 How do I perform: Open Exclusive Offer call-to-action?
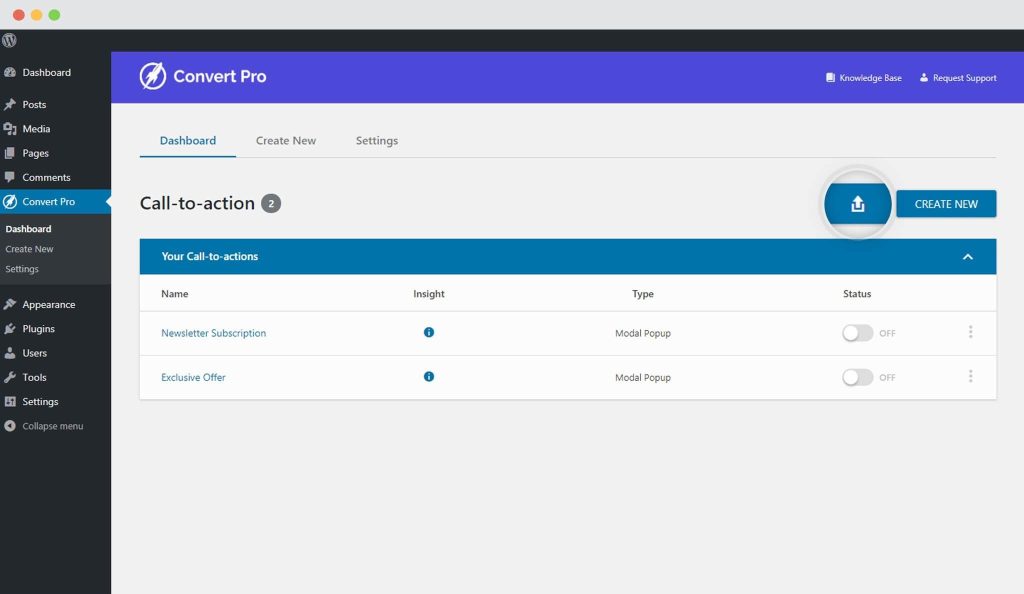pyautogui.click(x=193, y=377)
